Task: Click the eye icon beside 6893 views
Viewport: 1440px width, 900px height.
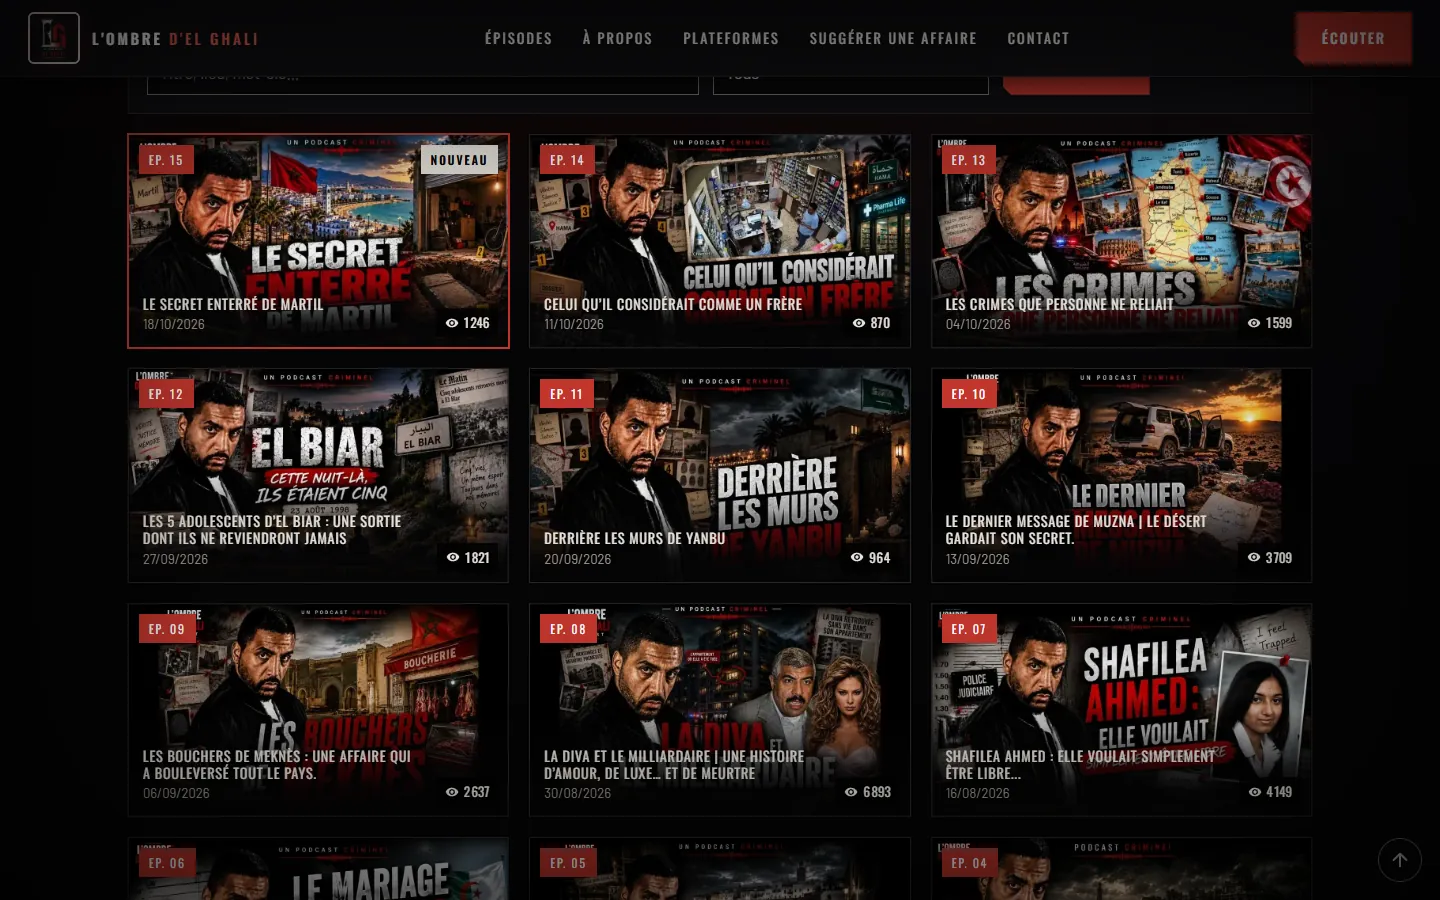Action: 851,792
